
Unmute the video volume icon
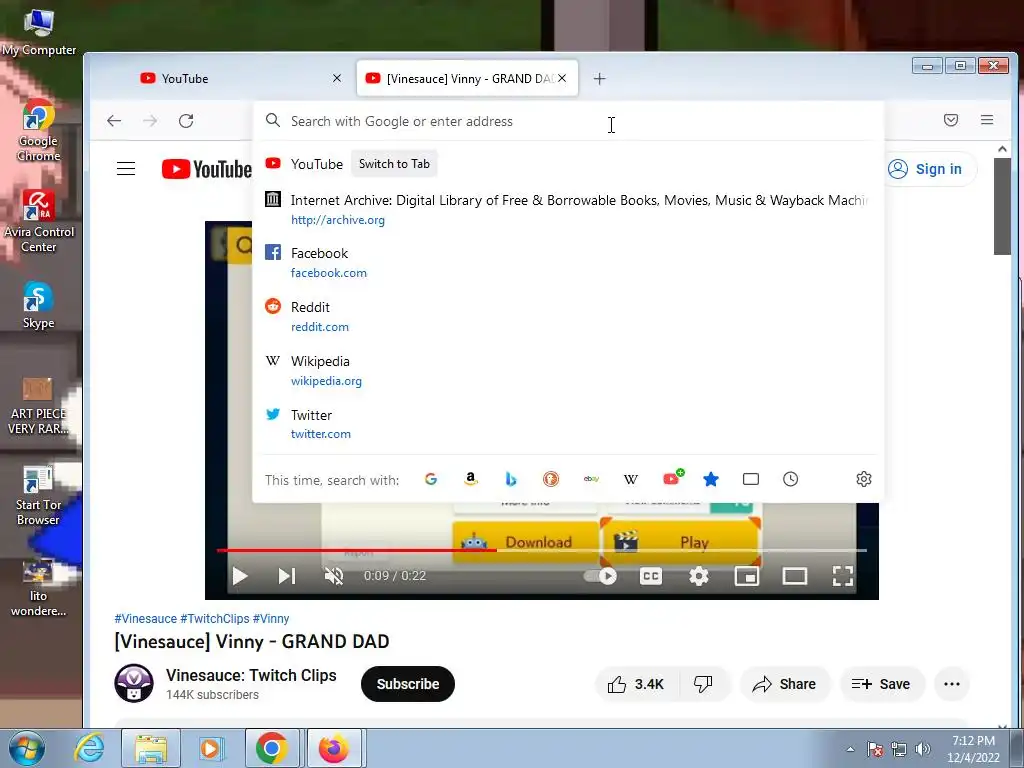click(x=334, y=576)
